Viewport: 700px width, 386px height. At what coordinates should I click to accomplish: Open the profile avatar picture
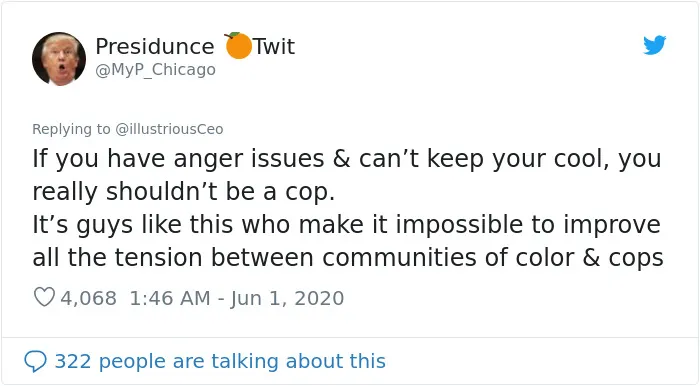pos(59,58)
